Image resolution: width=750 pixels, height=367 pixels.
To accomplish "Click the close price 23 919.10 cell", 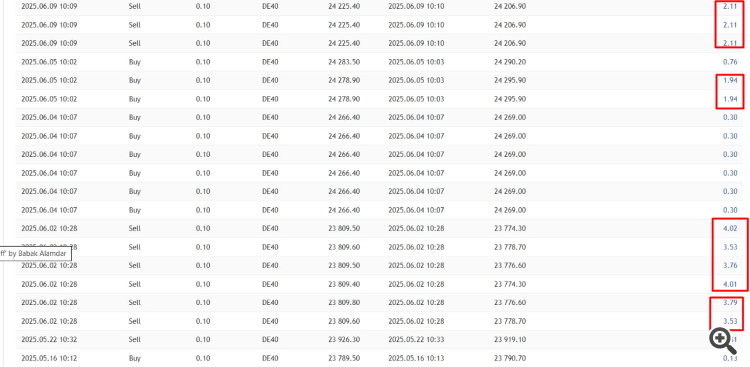I will 510,340.
